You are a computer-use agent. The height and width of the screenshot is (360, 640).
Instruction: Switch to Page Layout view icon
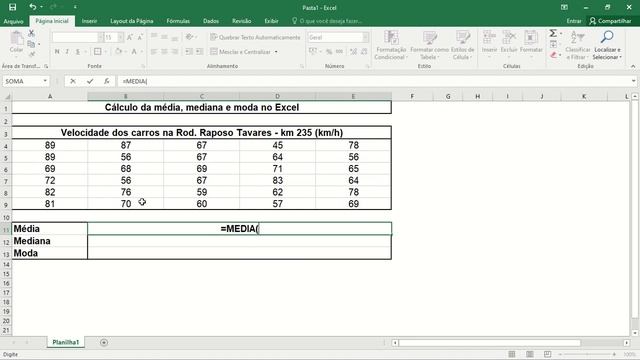tap(530, 354)
